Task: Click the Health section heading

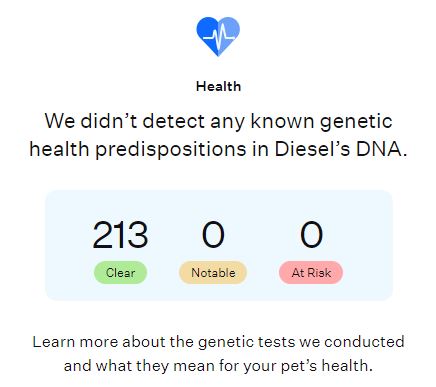Action: click(x=218, y=86)
